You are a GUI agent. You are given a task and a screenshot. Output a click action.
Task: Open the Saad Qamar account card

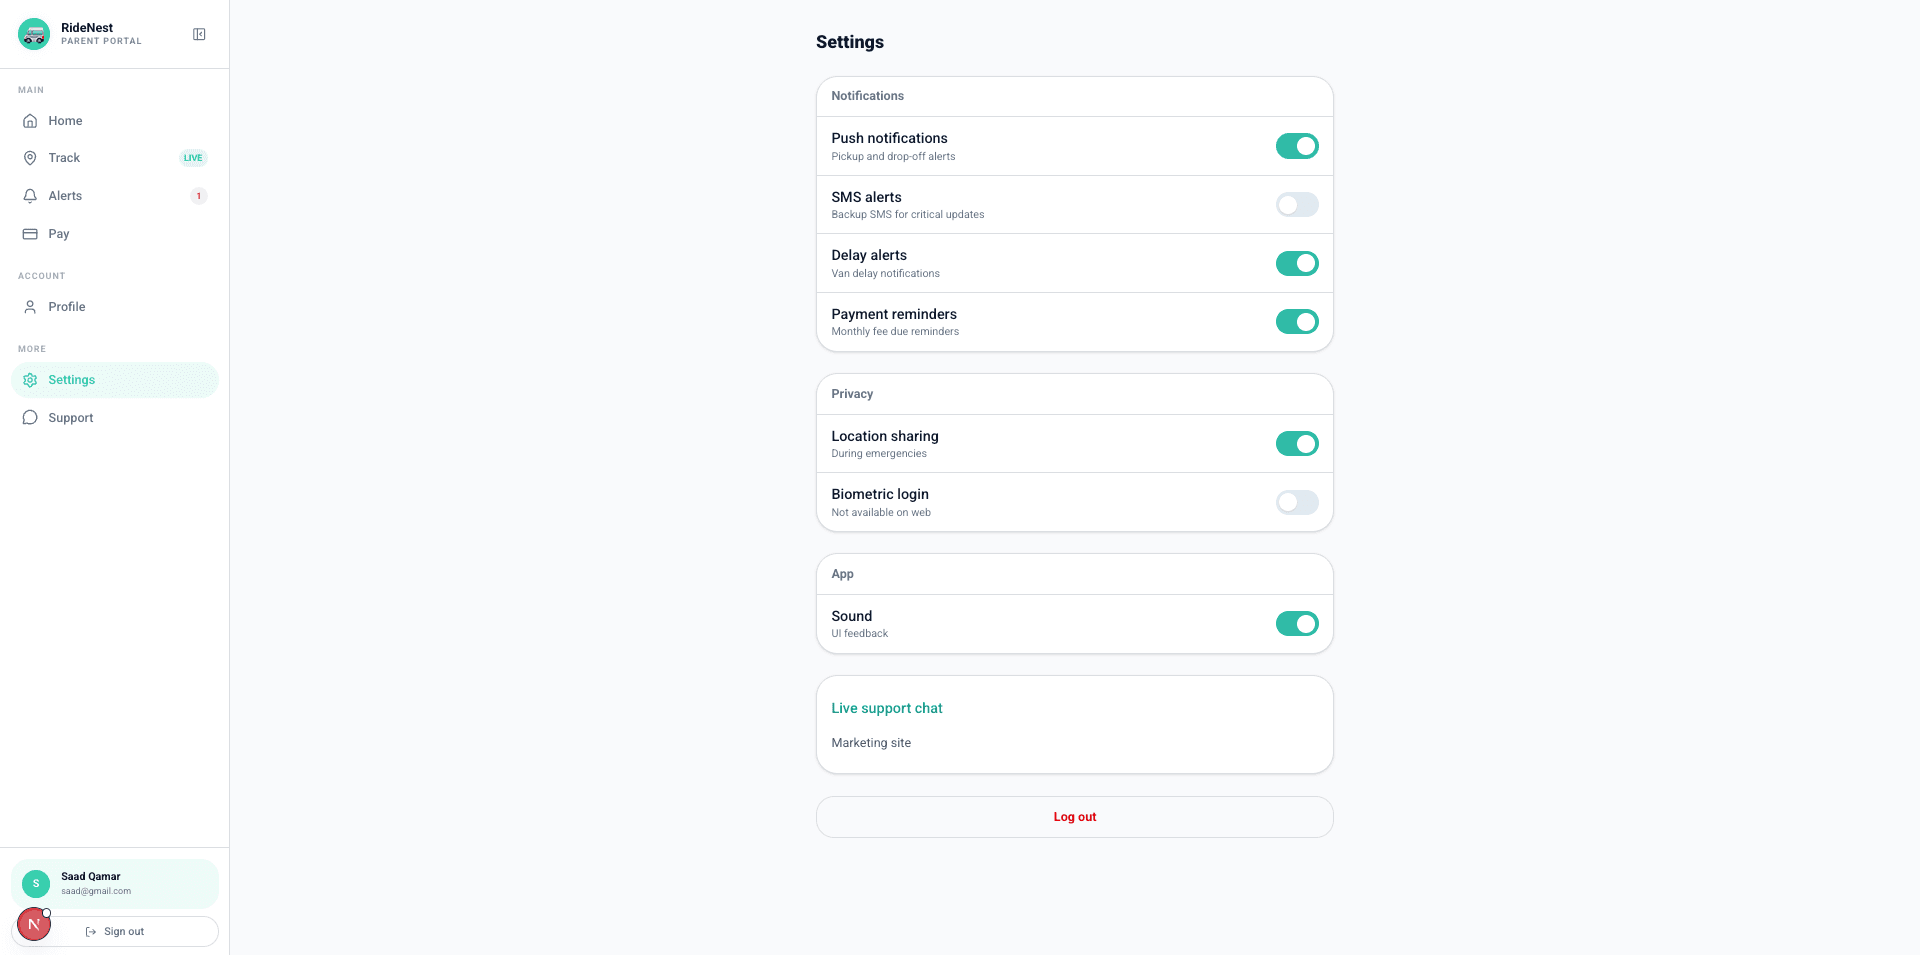pos(115,884)
